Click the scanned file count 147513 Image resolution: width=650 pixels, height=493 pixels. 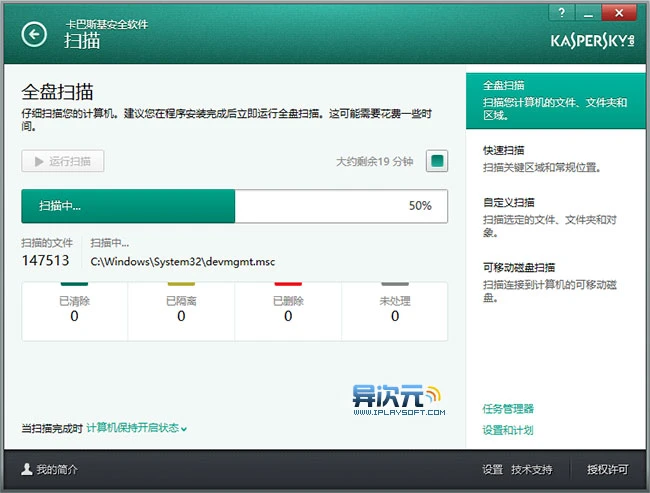(x=46, y=260)
